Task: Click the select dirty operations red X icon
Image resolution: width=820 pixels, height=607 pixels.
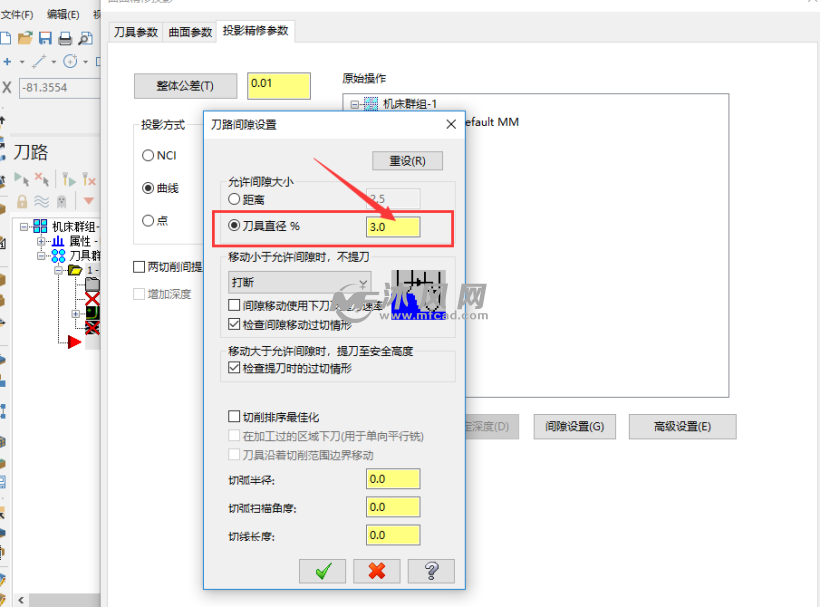Action: 41,180
